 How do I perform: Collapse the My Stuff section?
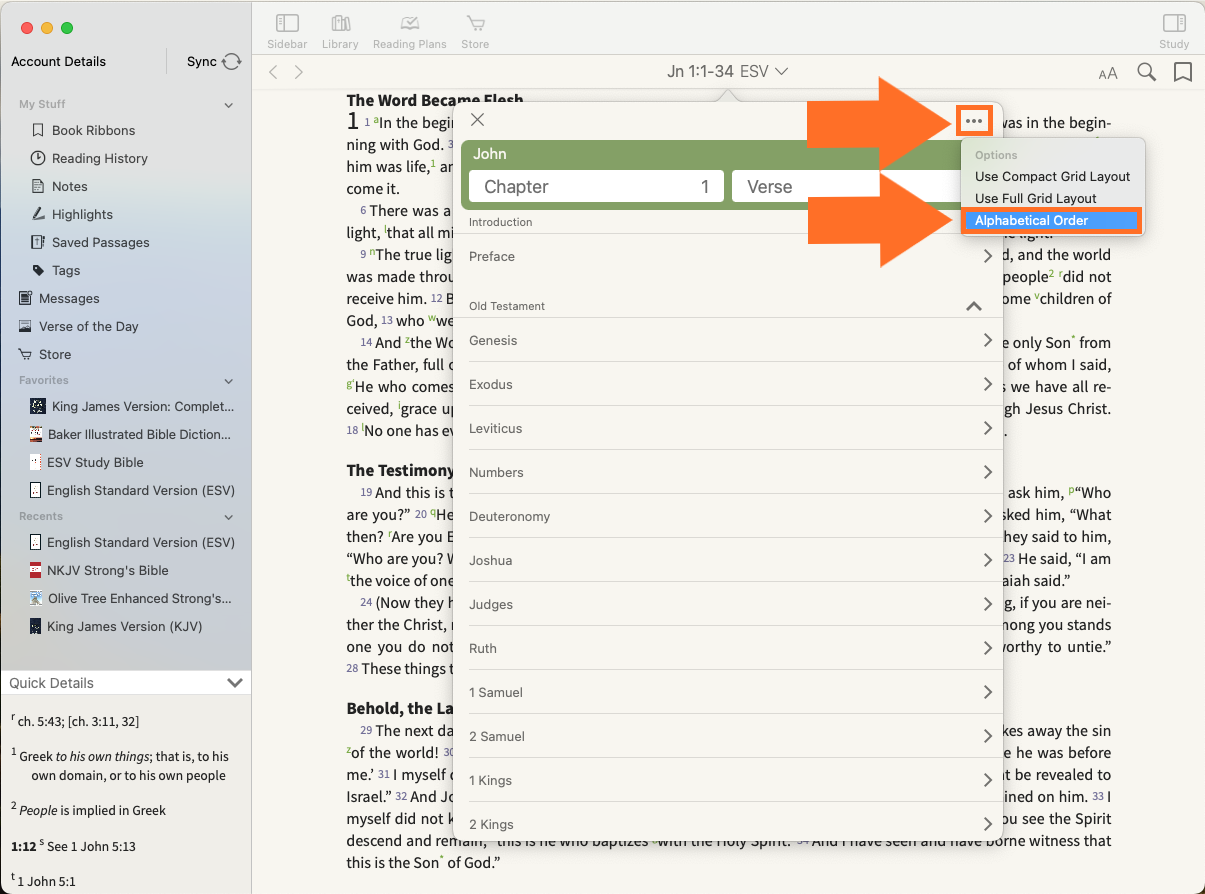pos(228,105)
